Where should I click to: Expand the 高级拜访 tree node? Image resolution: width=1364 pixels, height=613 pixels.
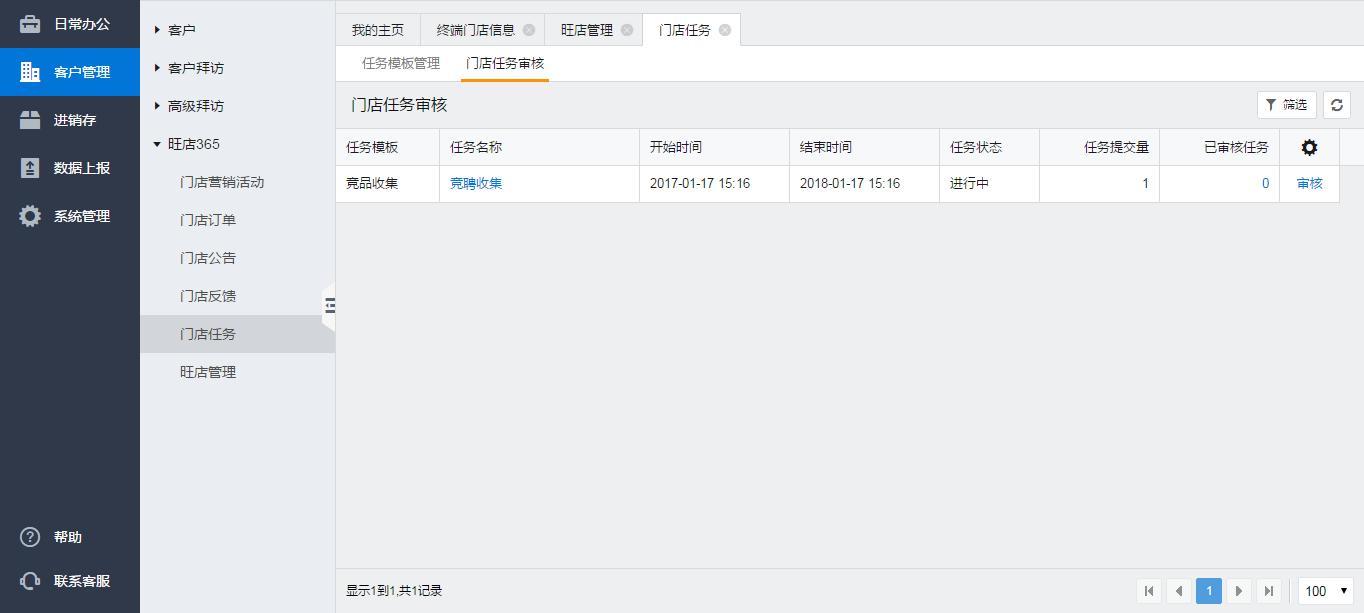click(158, 106)
